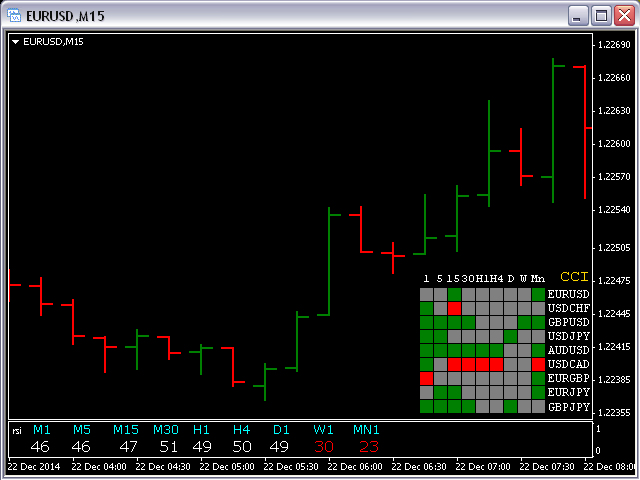This screenshot has height=480, width=640.
Task: Click the red RSI value 23 under MN1
Action: pyautogui.click(x=369, y=447)
